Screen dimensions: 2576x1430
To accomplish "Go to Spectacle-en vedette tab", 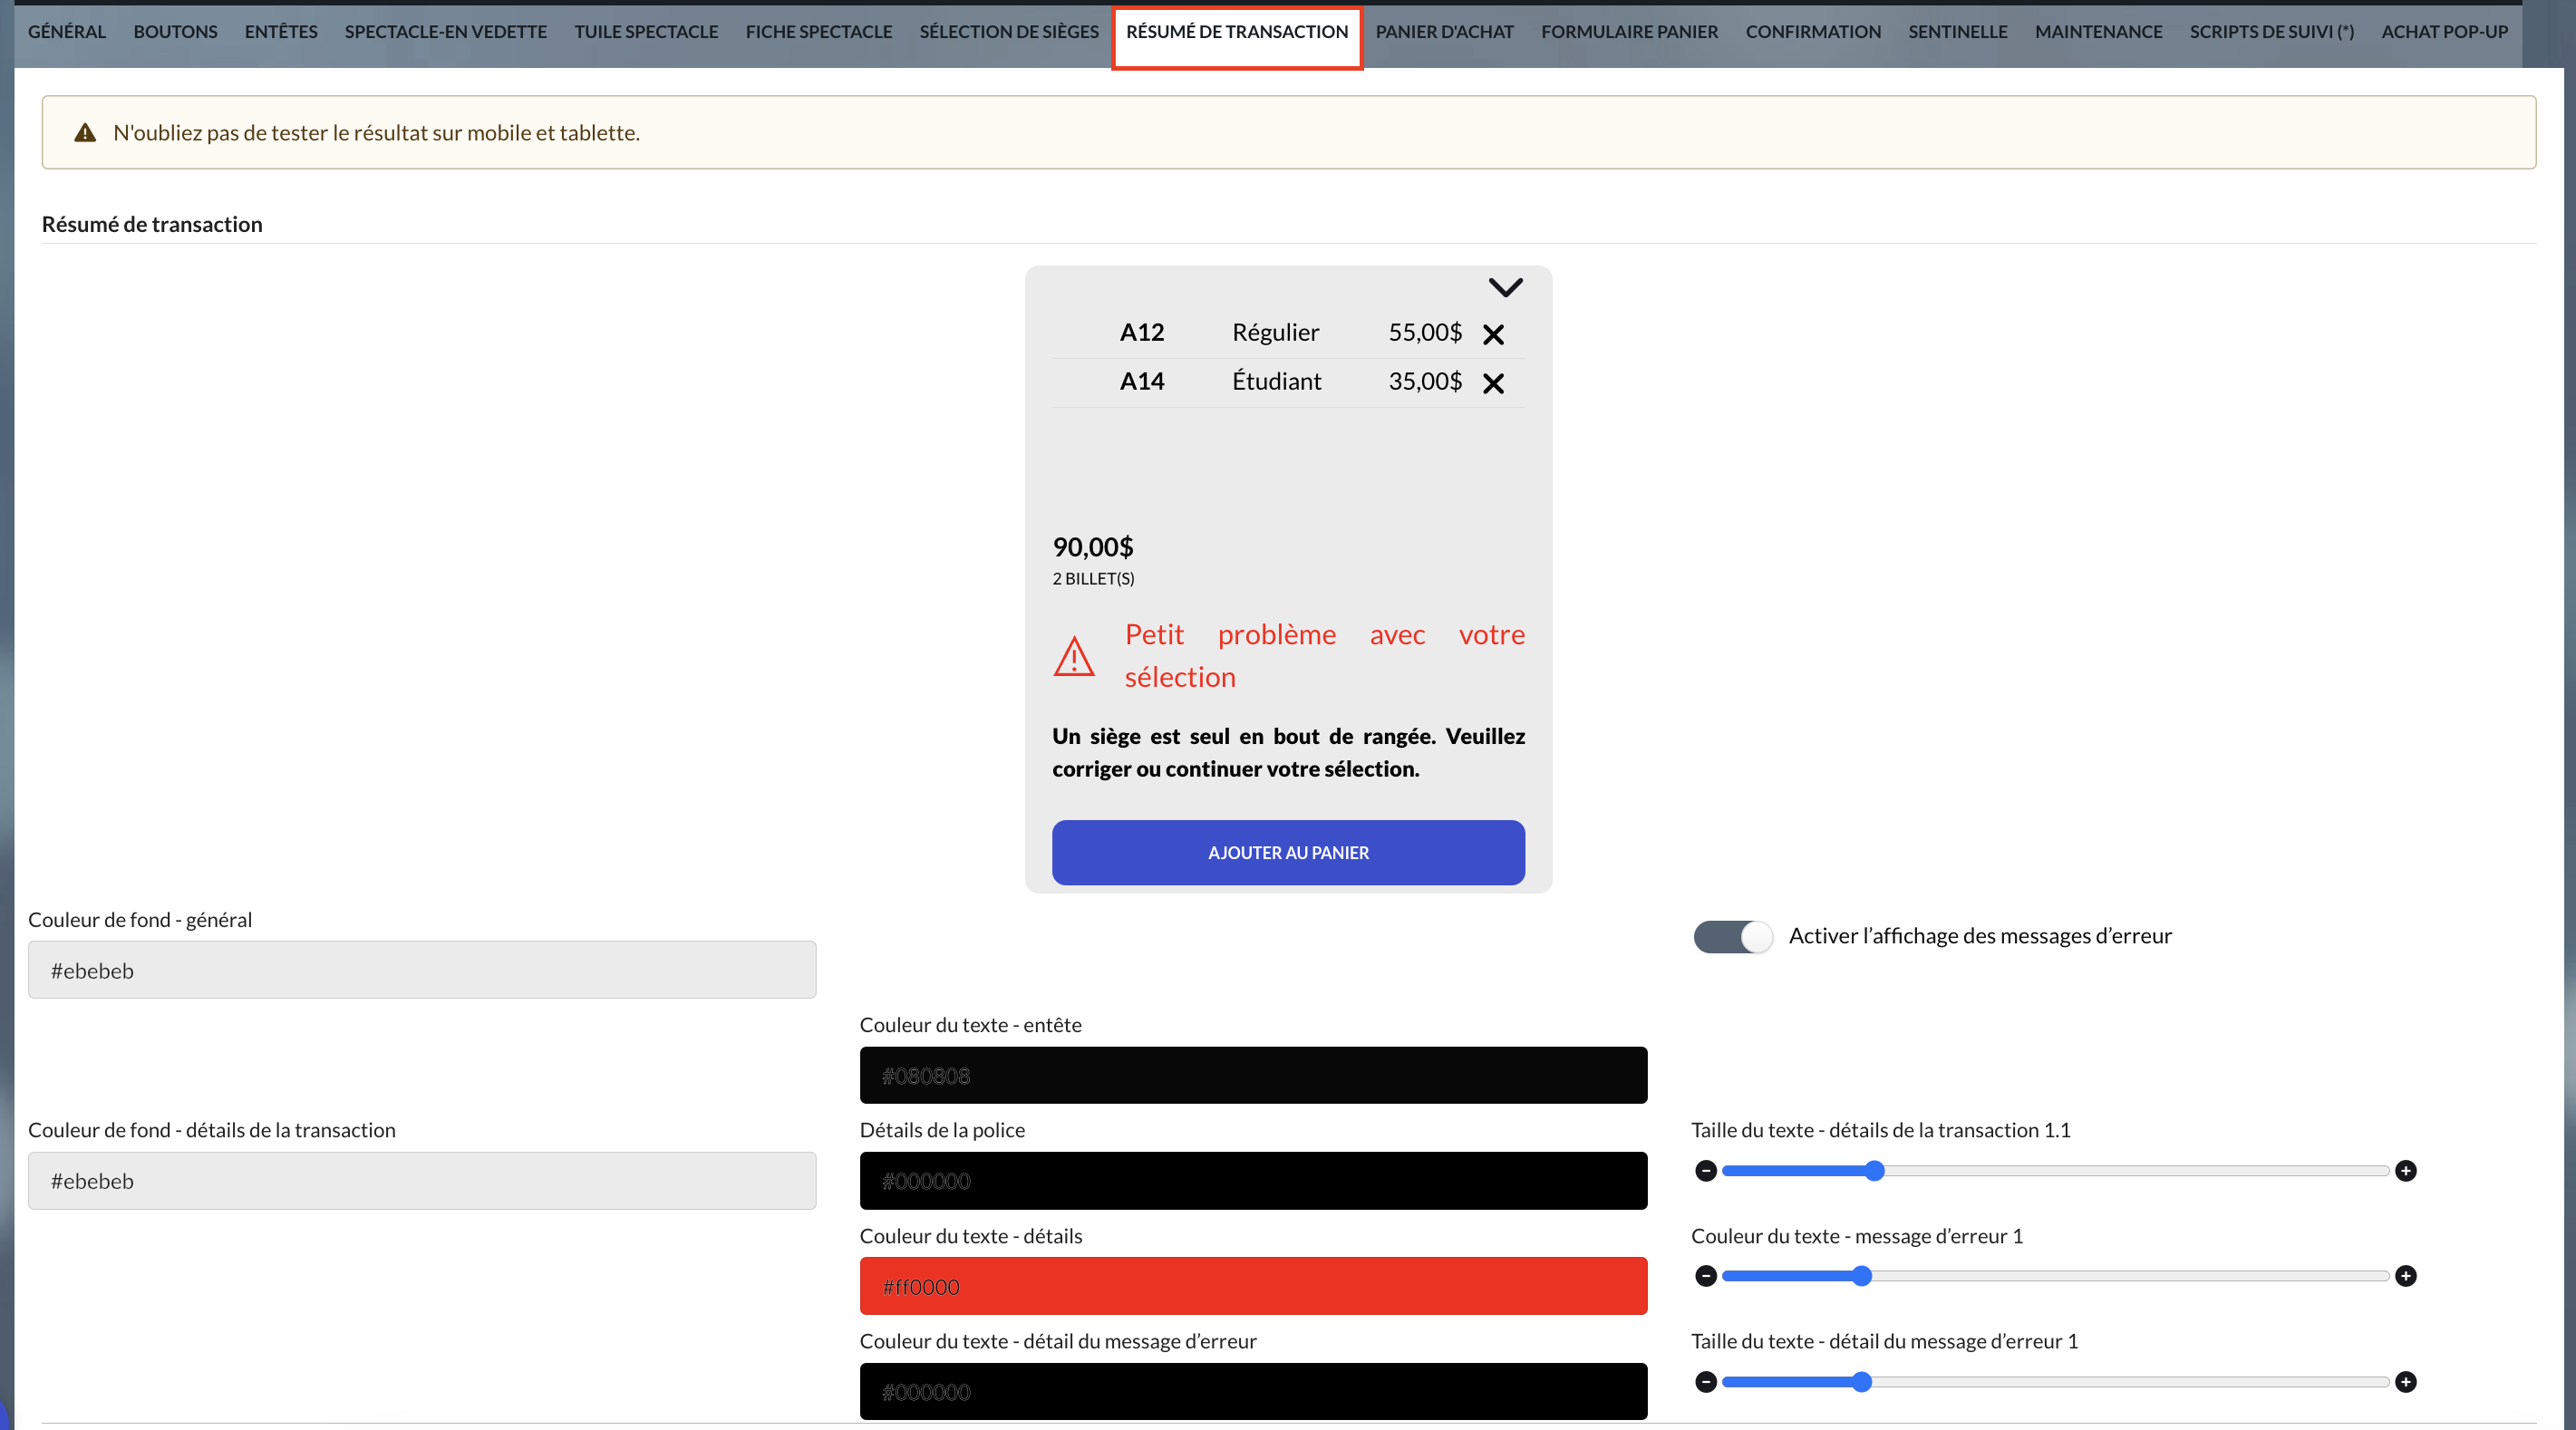I will pyautogui.click(x=446, y=32).
